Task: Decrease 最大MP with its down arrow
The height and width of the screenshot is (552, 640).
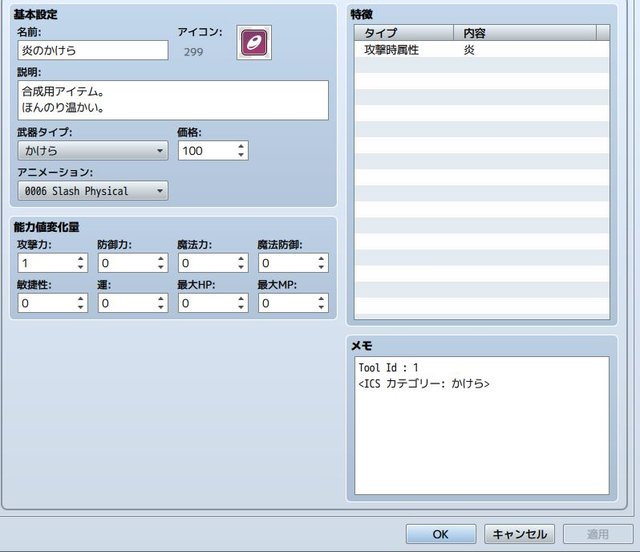Action: 322,307
